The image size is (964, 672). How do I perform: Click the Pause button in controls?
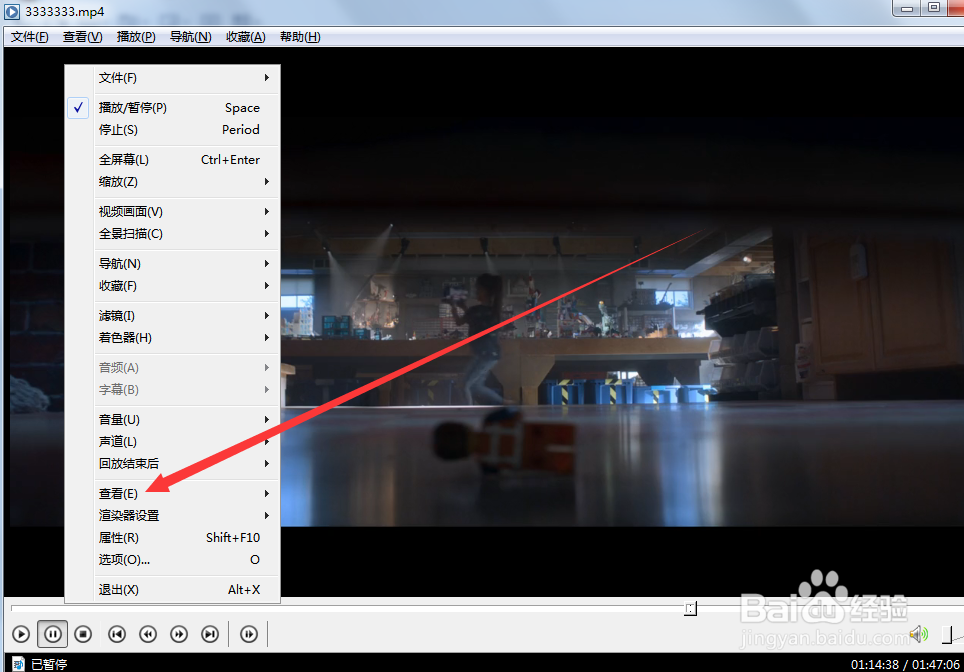pos(53,634)
